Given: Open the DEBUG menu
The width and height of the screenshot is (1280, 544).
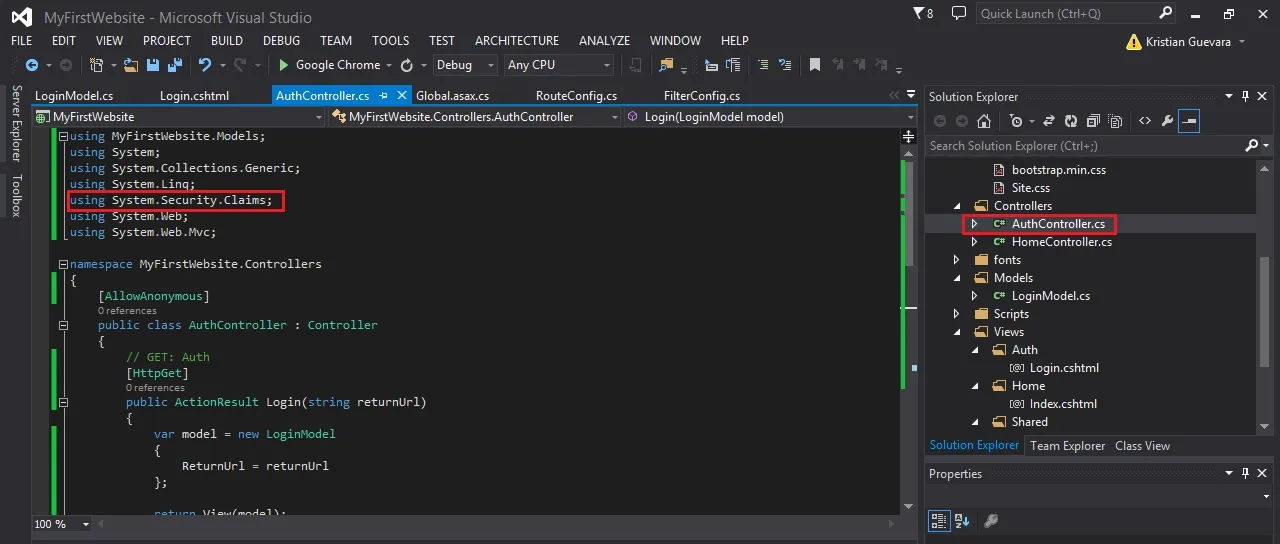Looking at the screenshot, I should 281,41.
